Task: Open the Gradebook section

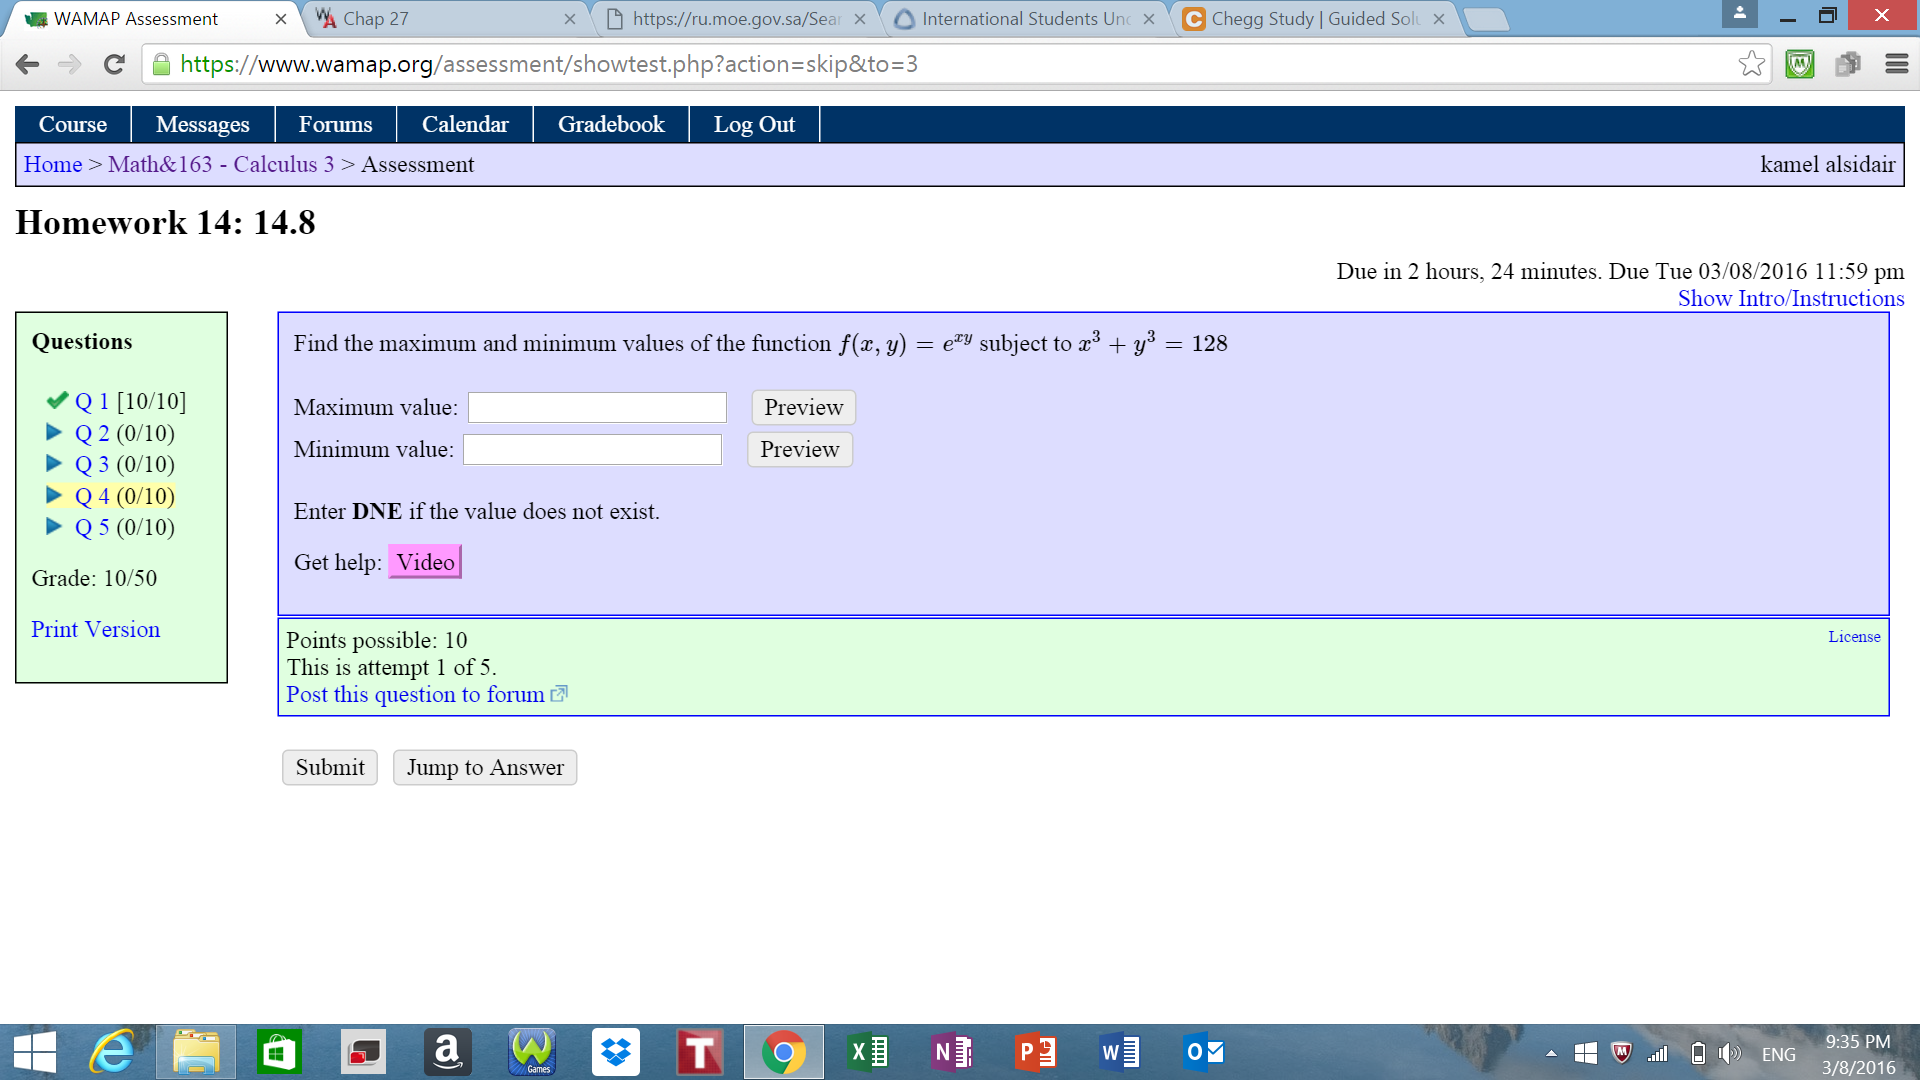Action: [x=611, y=124]
